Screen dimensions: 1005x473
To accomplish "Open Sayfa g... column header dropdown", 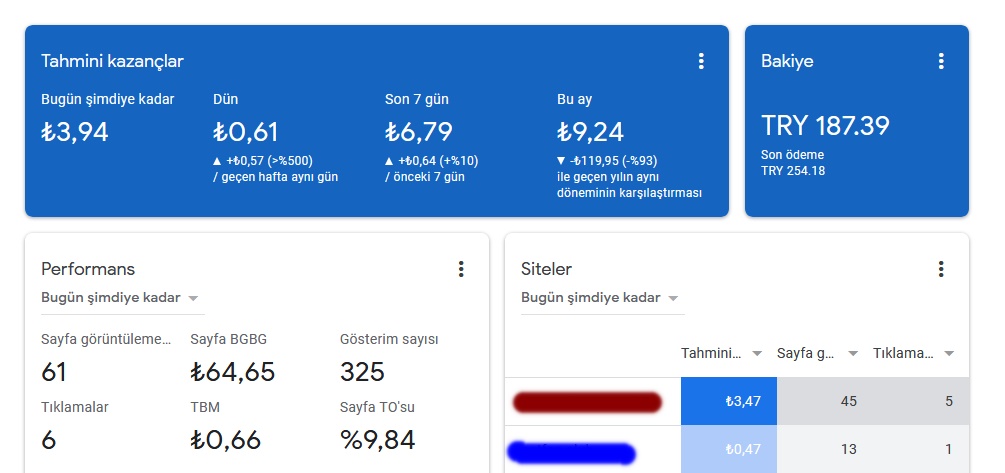I will (x=818, y=353).
